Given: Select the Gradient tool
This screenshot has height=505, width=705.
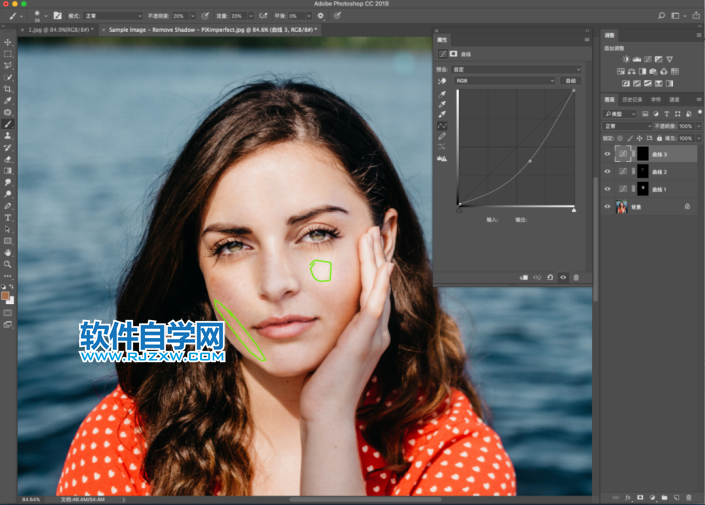Looking at the screenshot, I should [x=8, y=171].
